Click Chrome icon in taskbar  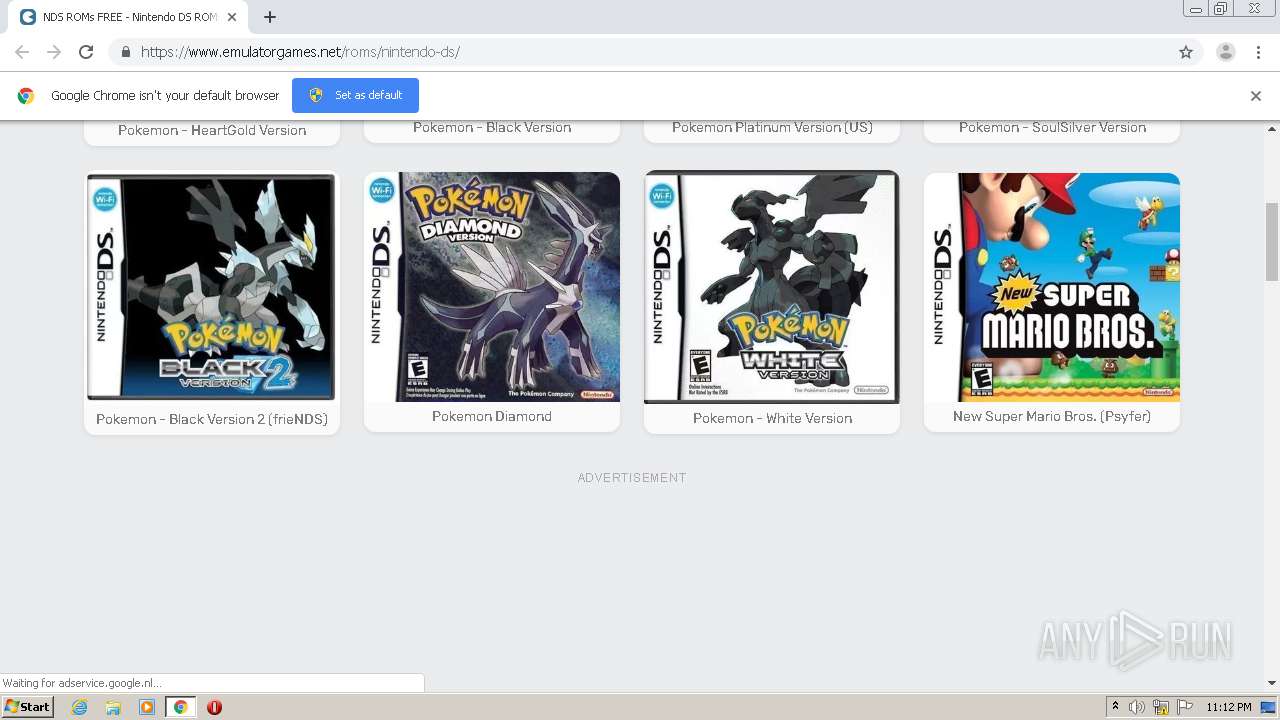click(x=181, y=707)
